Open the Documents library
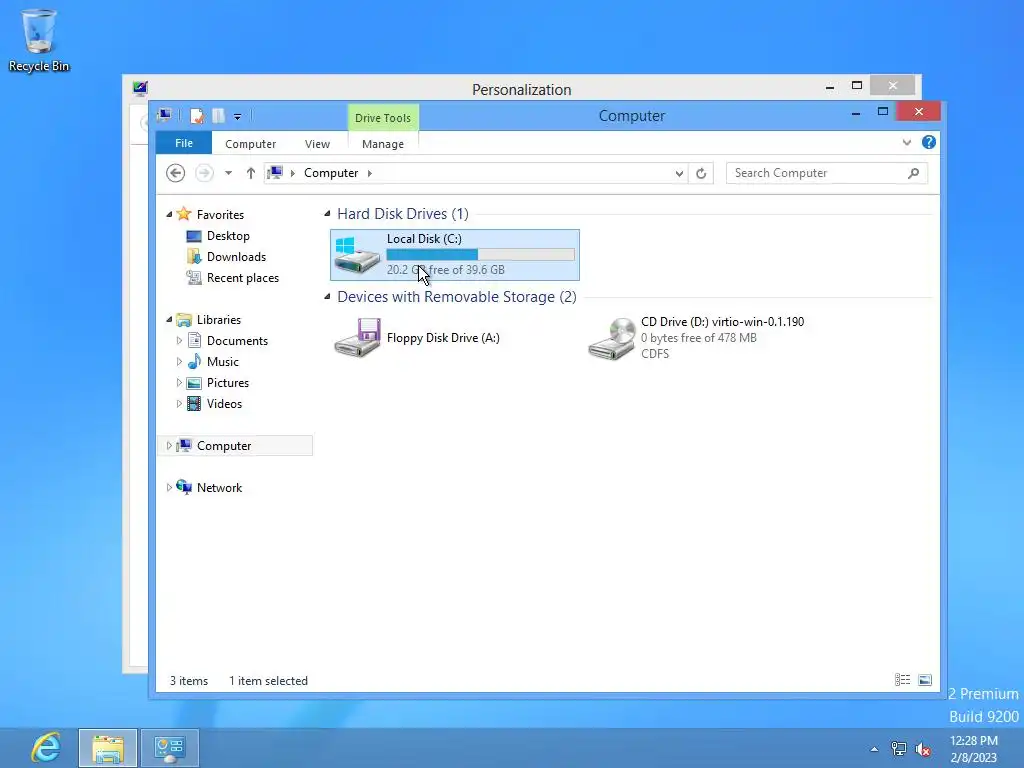This screenshot has width=1024, height=768. (x=237, y=340)
